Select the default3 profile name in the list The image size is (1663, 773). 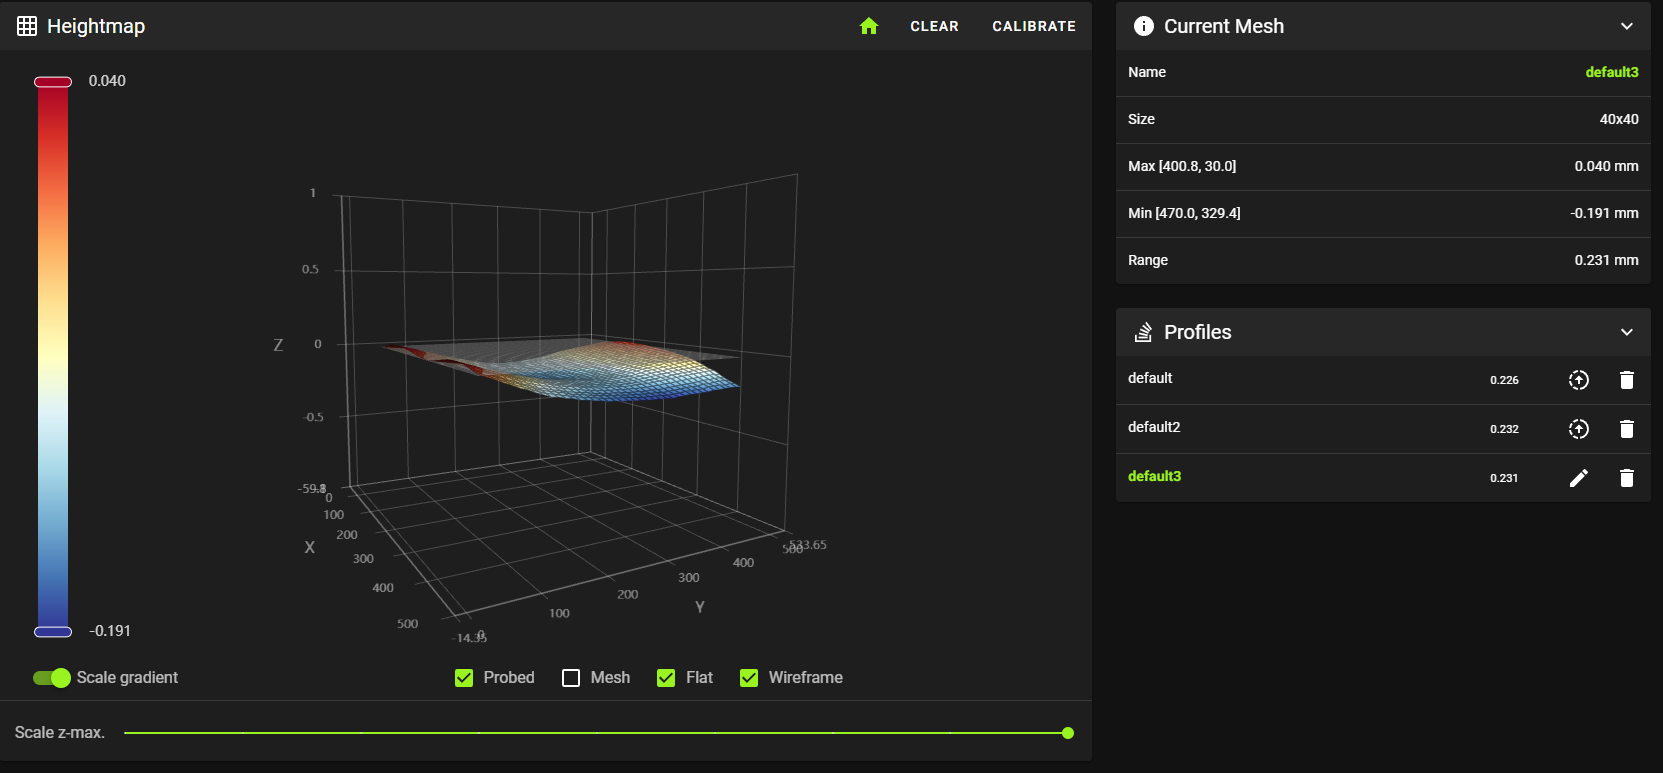(x=1154, y=476)
